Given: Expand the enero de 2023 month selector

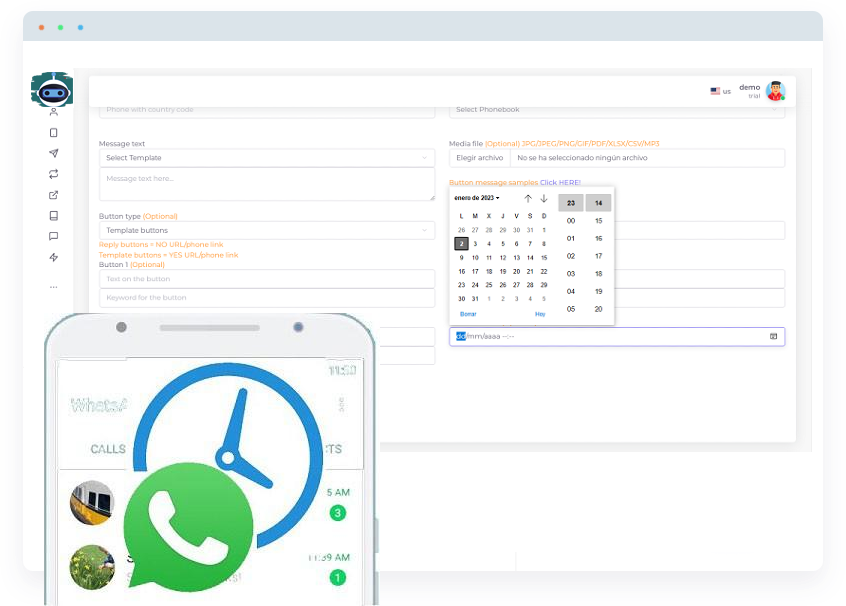Looking at the screenshot, I should pos(477,198).
